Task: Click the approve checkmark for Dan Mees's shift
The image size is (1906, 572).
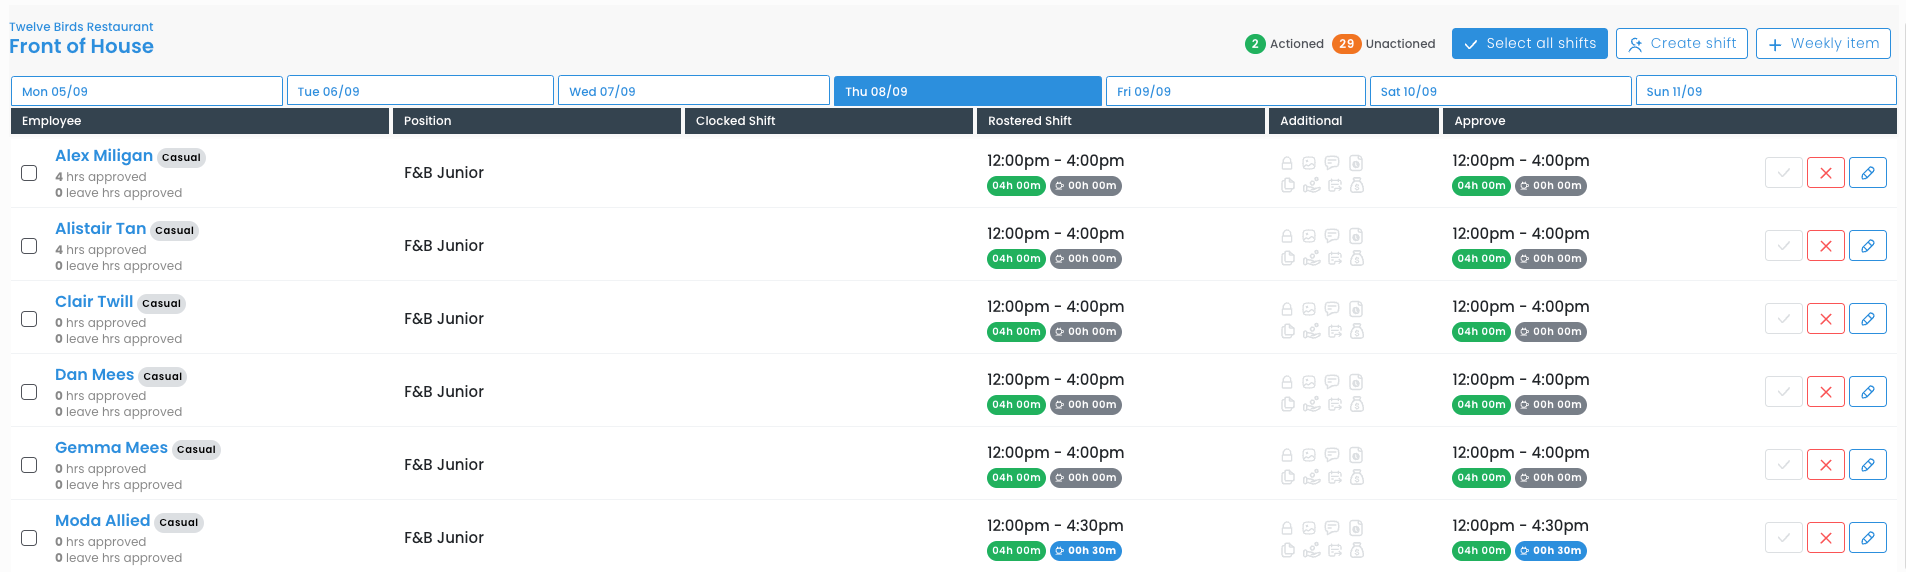Action: pyautogui.click(x=1783, y=392)
